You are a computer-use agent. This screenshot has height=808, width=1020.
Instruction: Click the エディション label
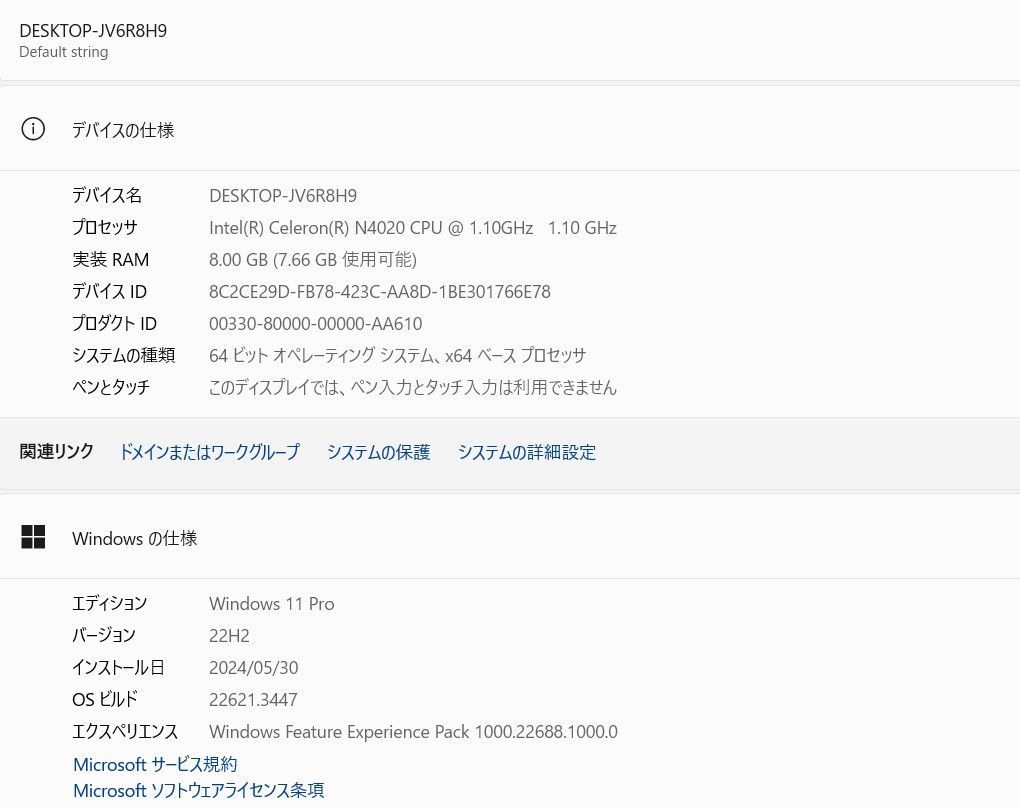(x=110, y=603)
